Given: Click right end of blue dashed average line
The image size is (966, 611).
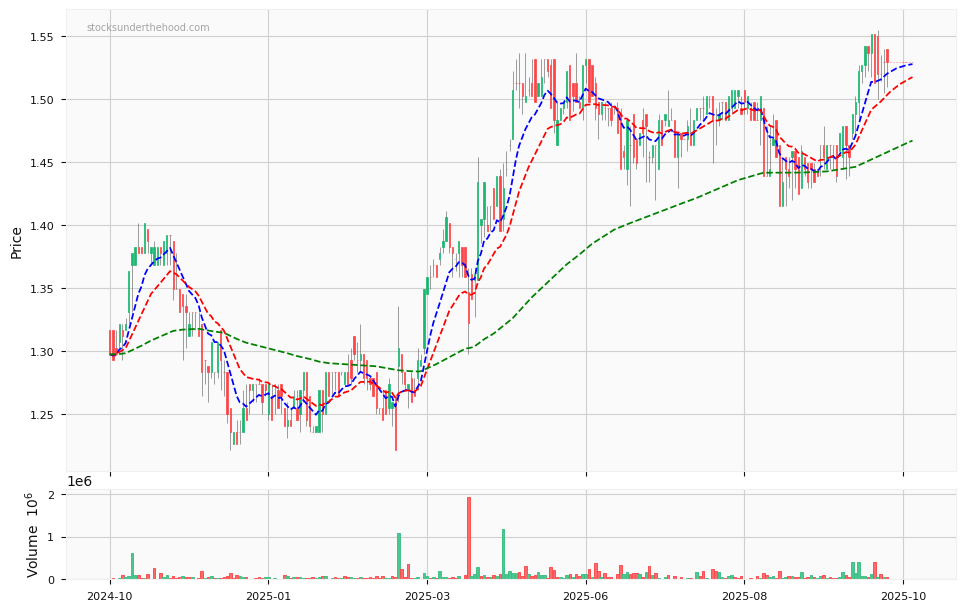Looking at the screenshot, I should tap(911, 64).
